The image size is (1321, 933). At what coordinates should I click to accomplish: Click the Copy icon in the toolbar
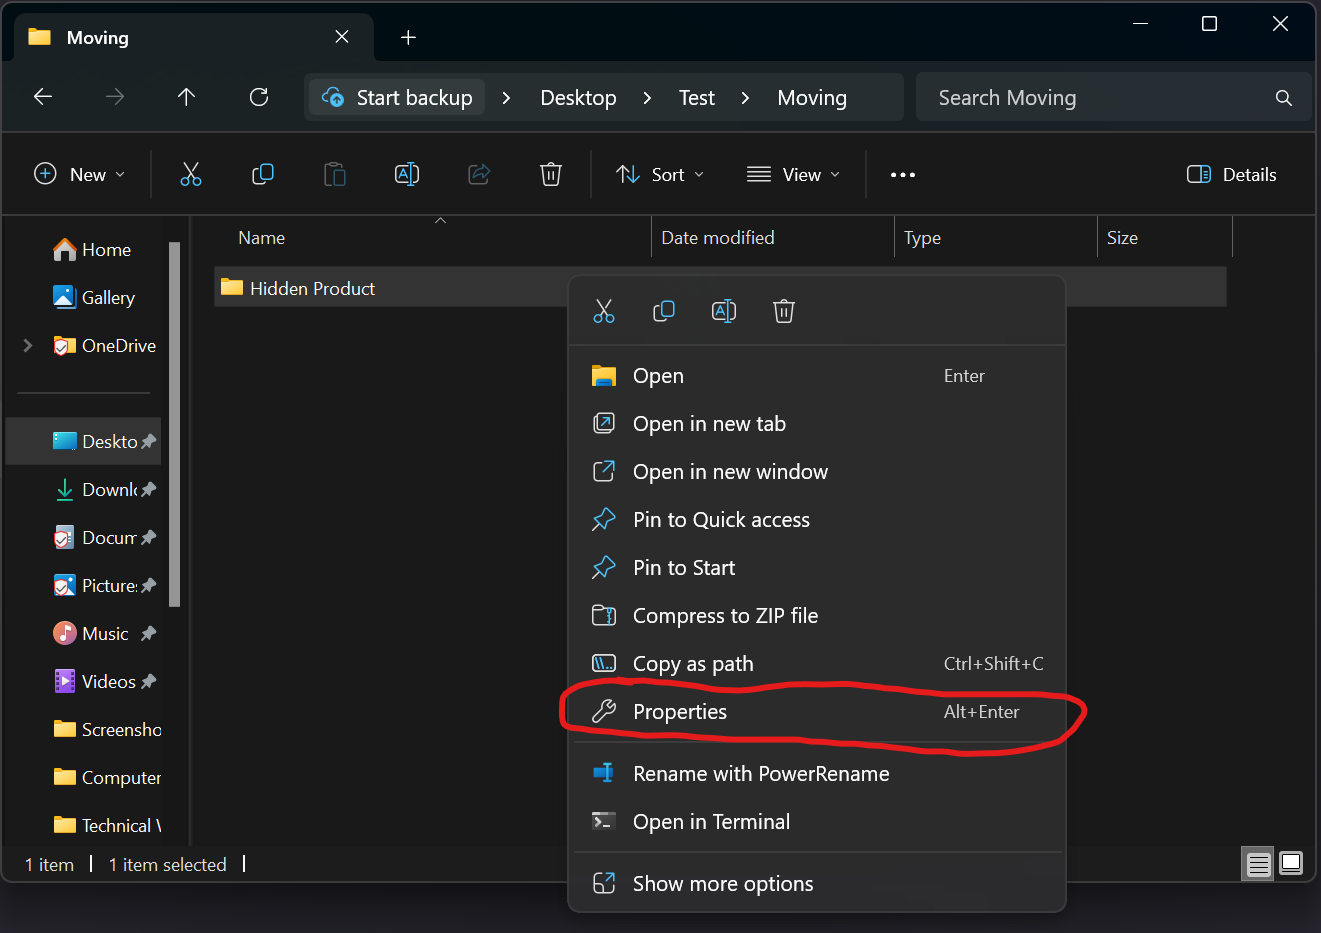263,174
